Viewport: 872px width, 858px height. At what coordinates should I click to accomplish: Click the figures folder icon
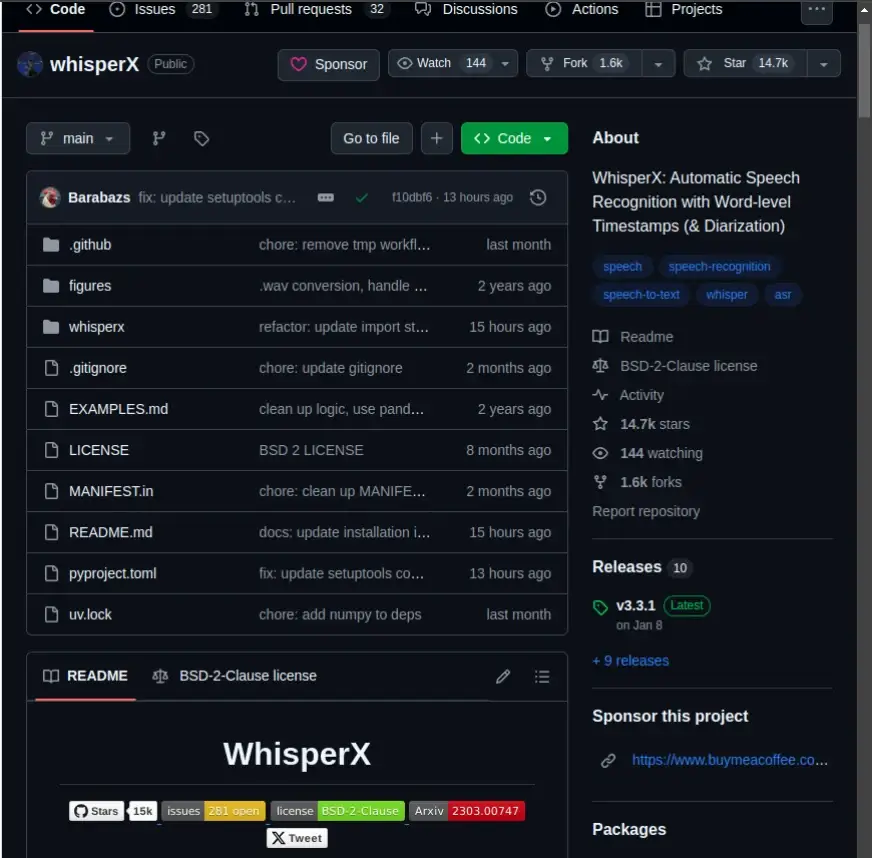51,286
